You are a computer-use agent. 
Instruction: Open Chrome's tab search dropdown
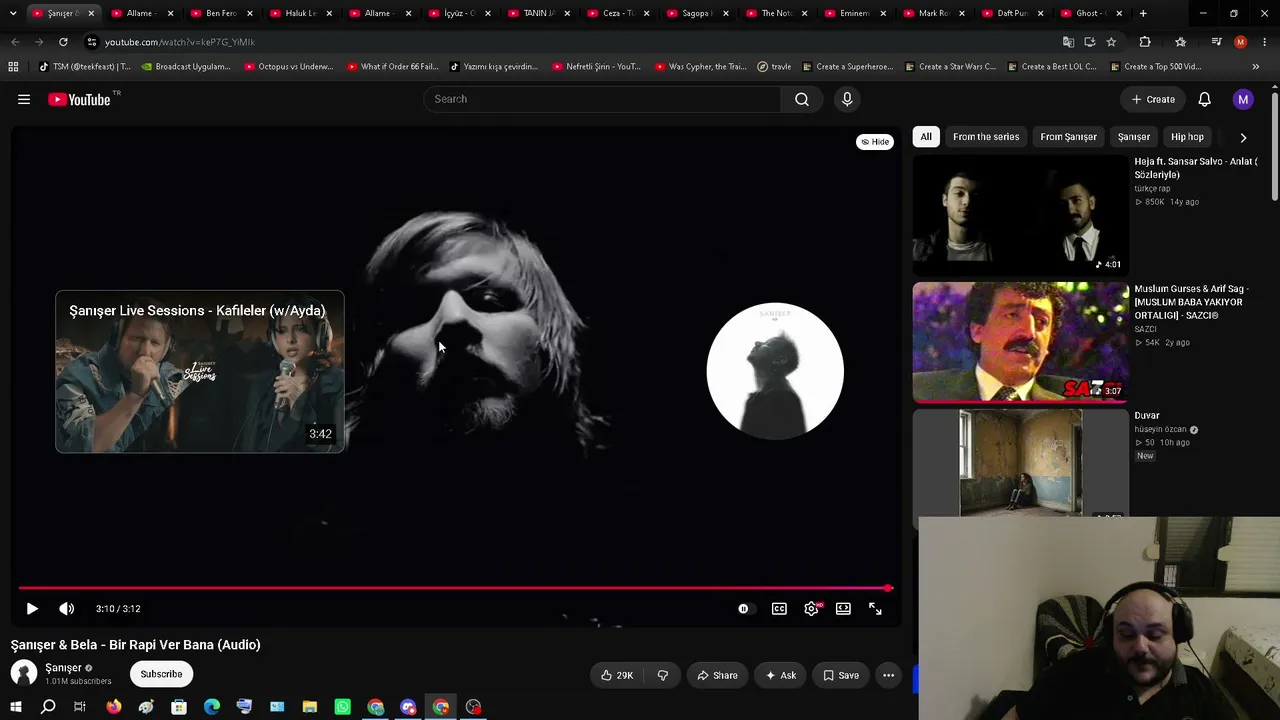13,13
